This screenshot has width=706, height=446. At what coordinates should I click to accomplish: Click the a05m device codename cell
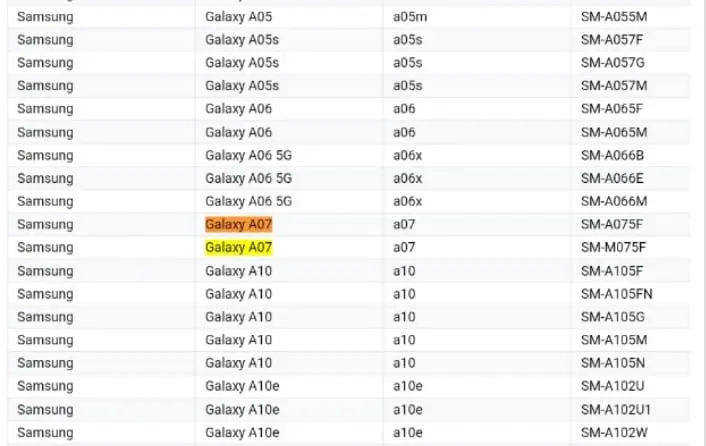coord(408,17)
